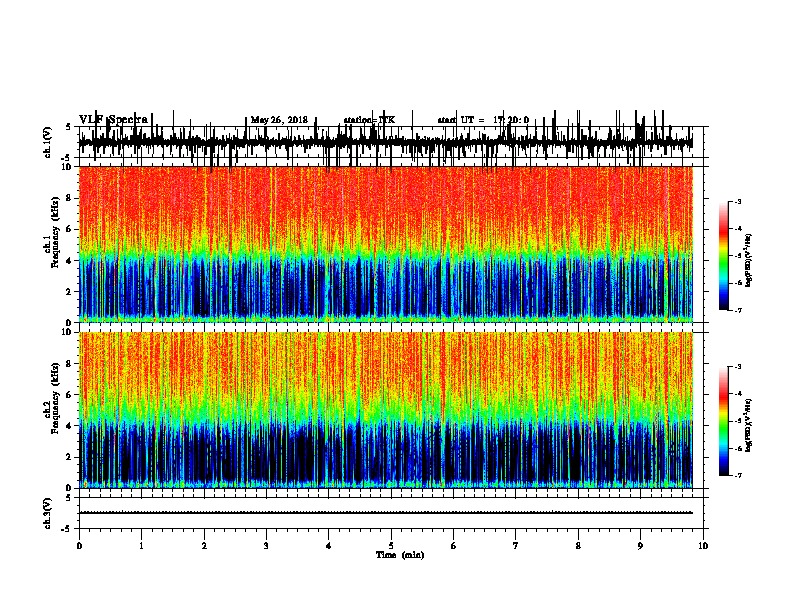Viewport: 792px width, 612px height.
Task: Click time axis tick label "8"
Action: [x=578, y=546]
